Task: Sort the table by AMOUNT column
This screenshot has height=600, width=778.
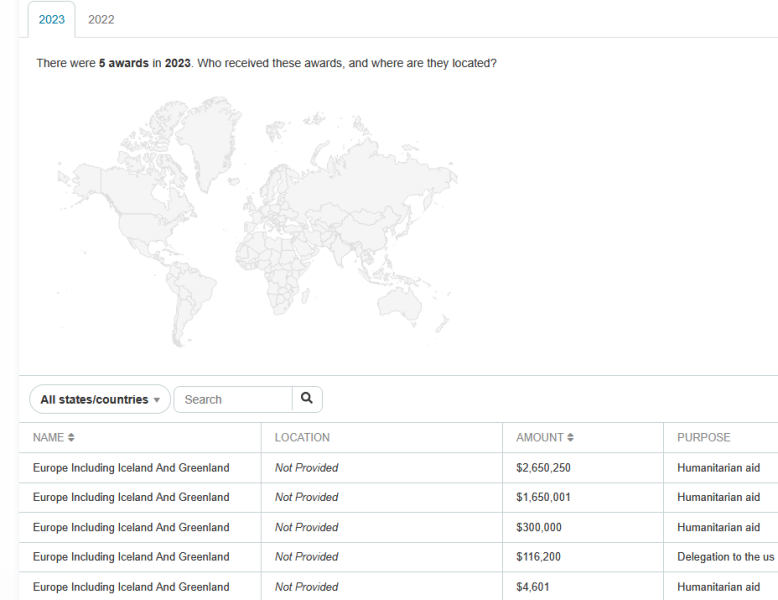Action: [x=545, y=438]
